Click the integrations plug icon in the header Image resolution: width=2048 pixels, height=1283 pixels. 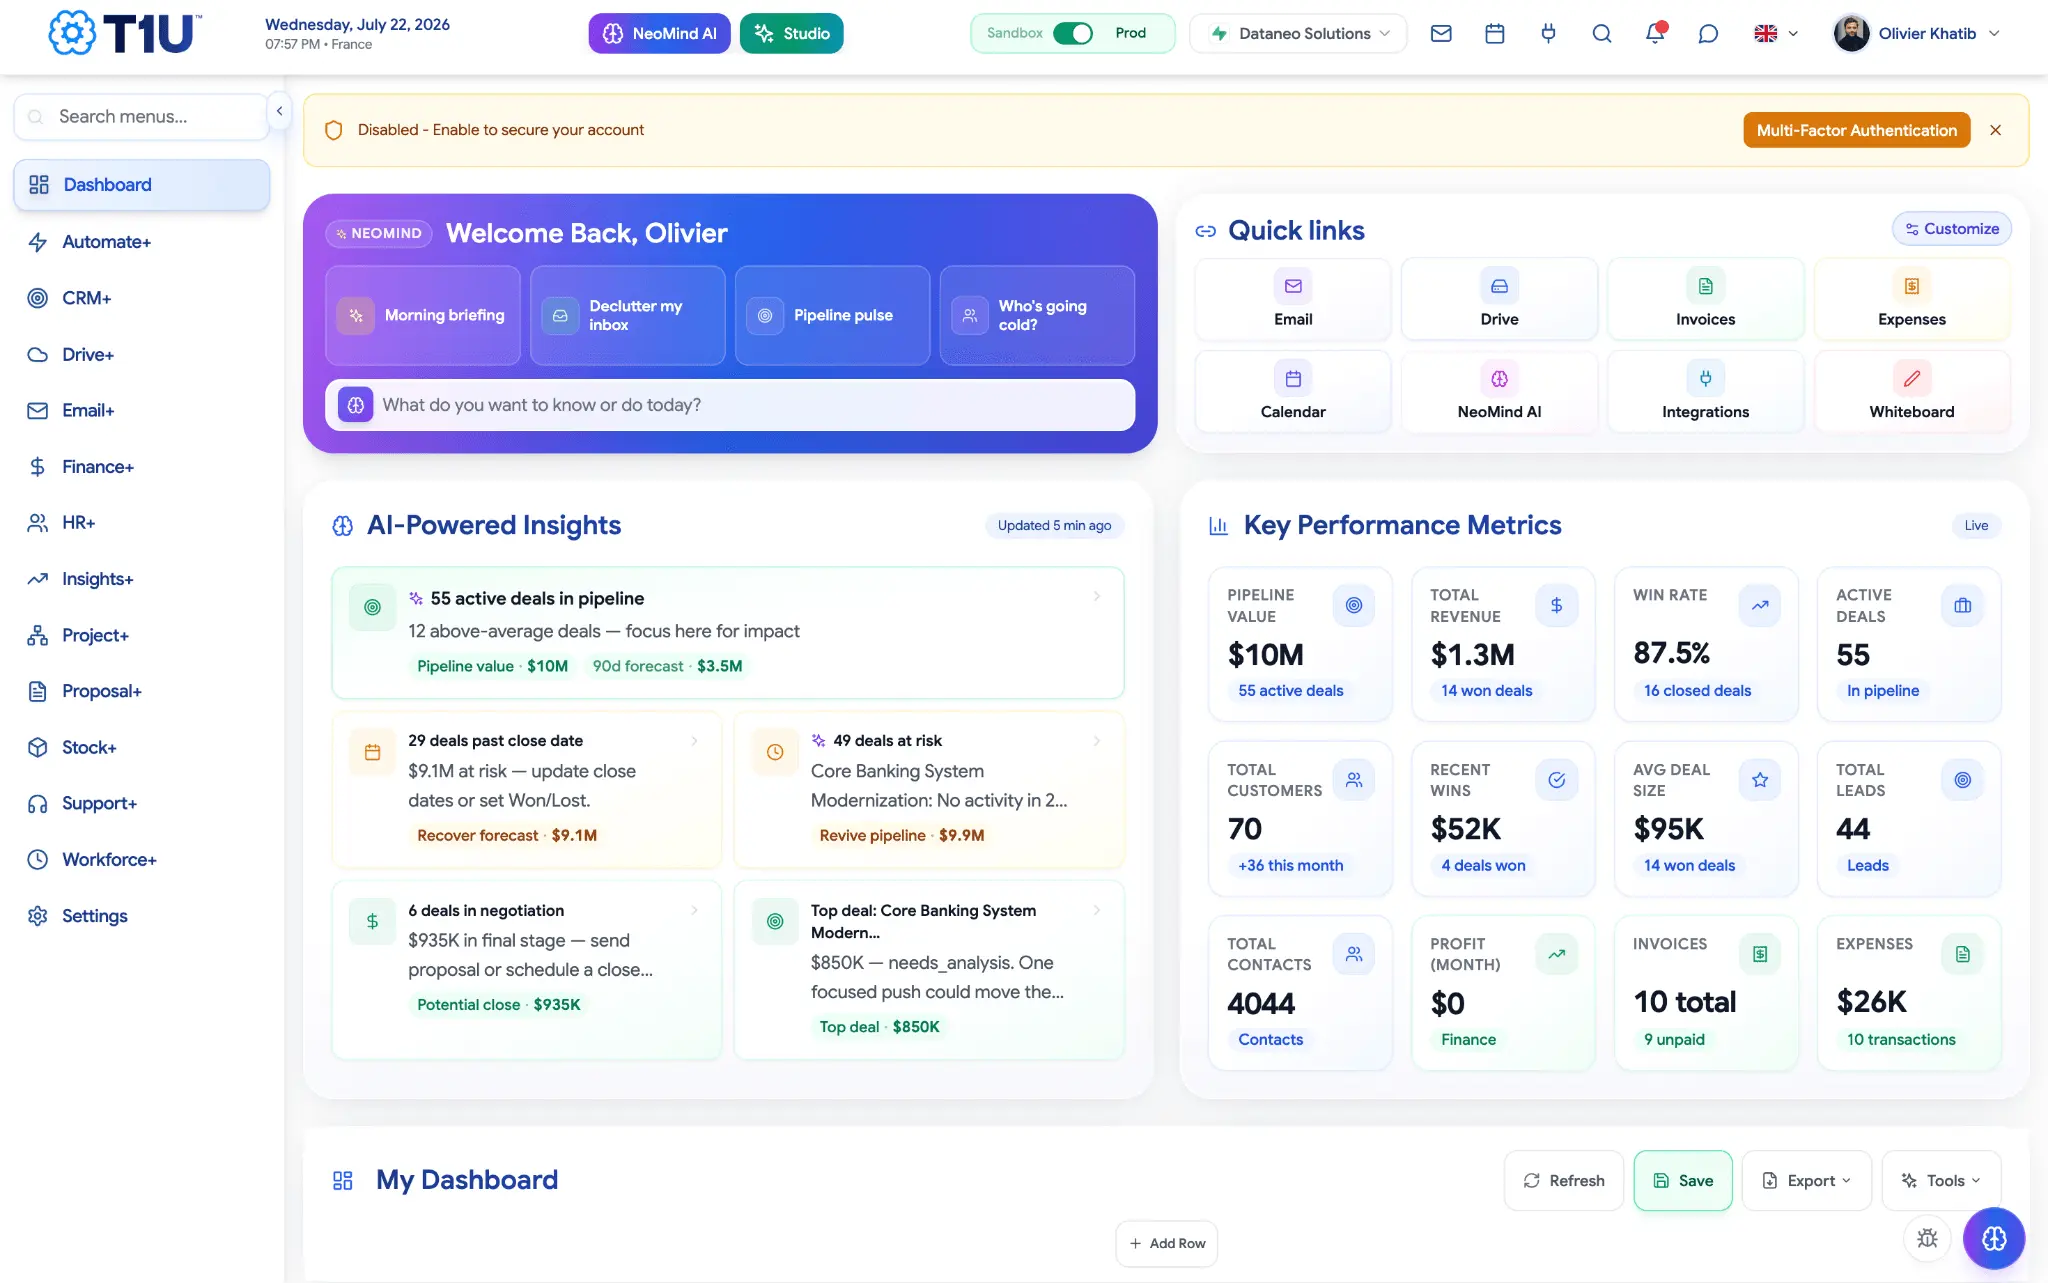(1548, 33)
